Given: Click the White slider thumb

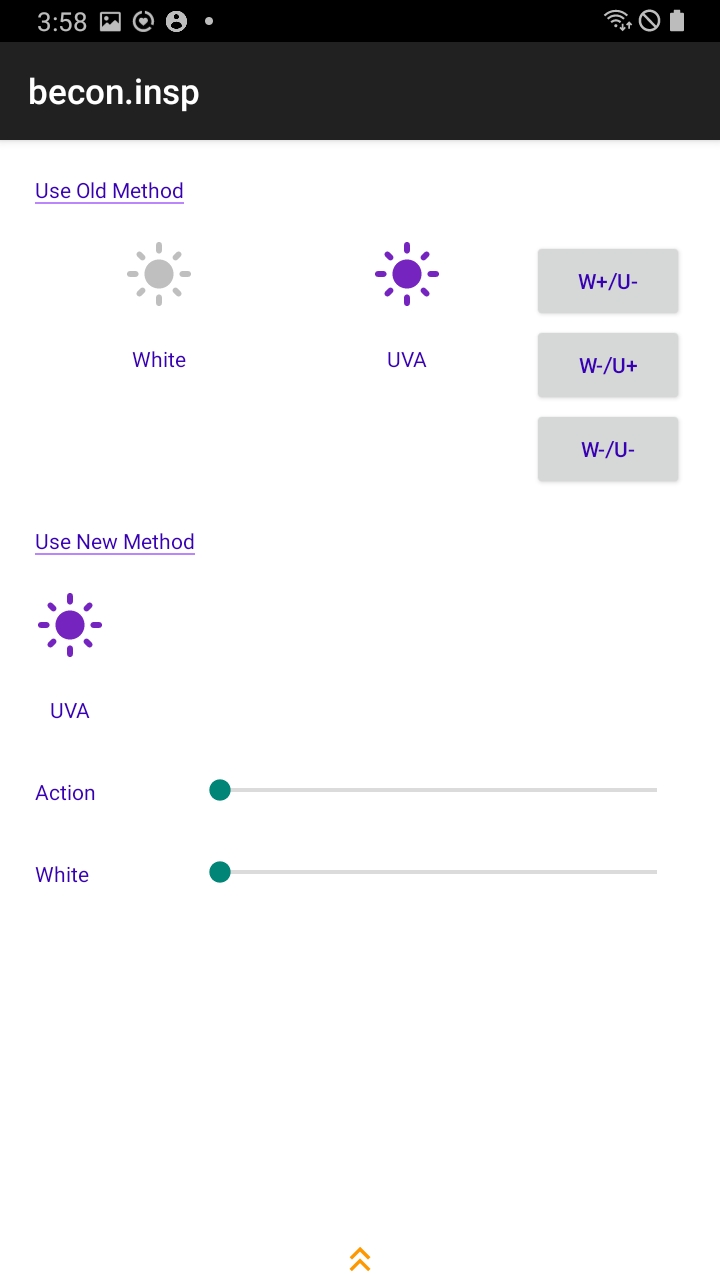Looking at the screenshot, I should [220, 872].
